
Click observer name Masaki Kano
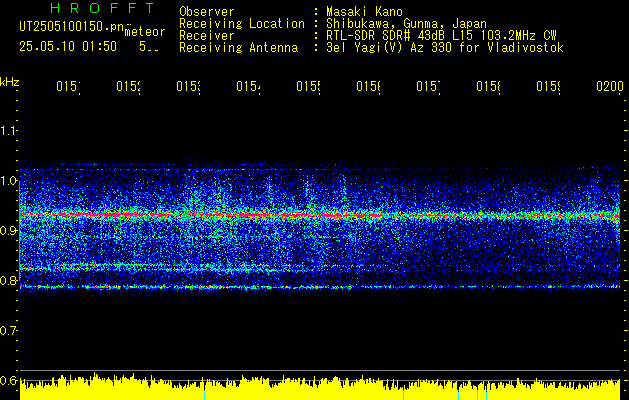click(364, 11)
